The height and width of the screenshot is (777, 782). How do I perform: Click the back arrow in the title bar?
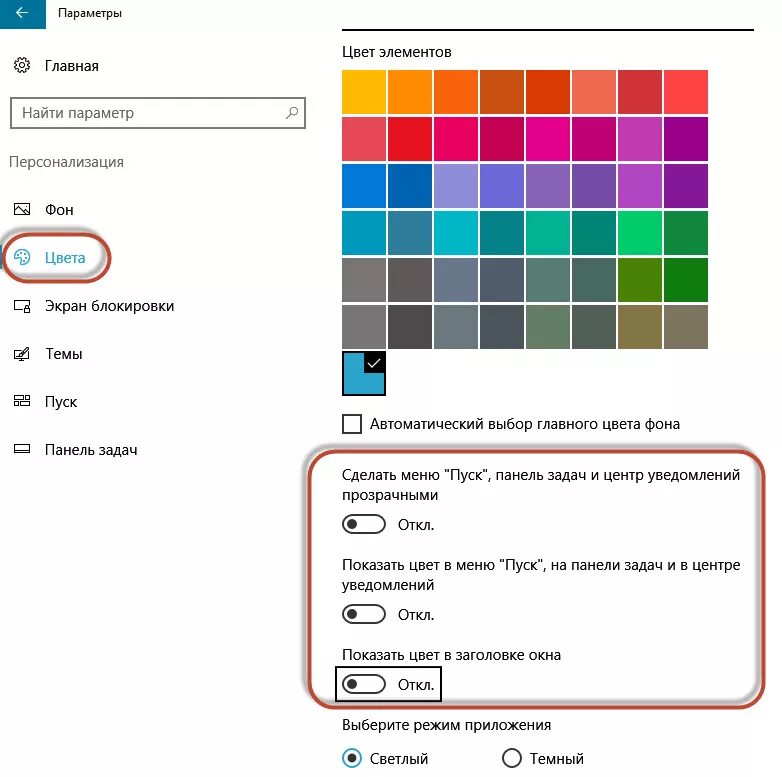[x=22, y=14]
